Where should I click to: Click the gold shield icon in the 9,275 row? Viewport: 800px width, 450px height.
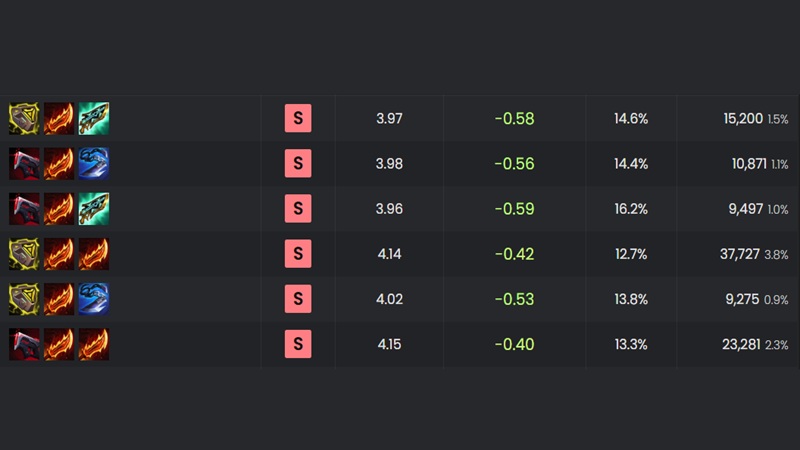click(24, 299)
